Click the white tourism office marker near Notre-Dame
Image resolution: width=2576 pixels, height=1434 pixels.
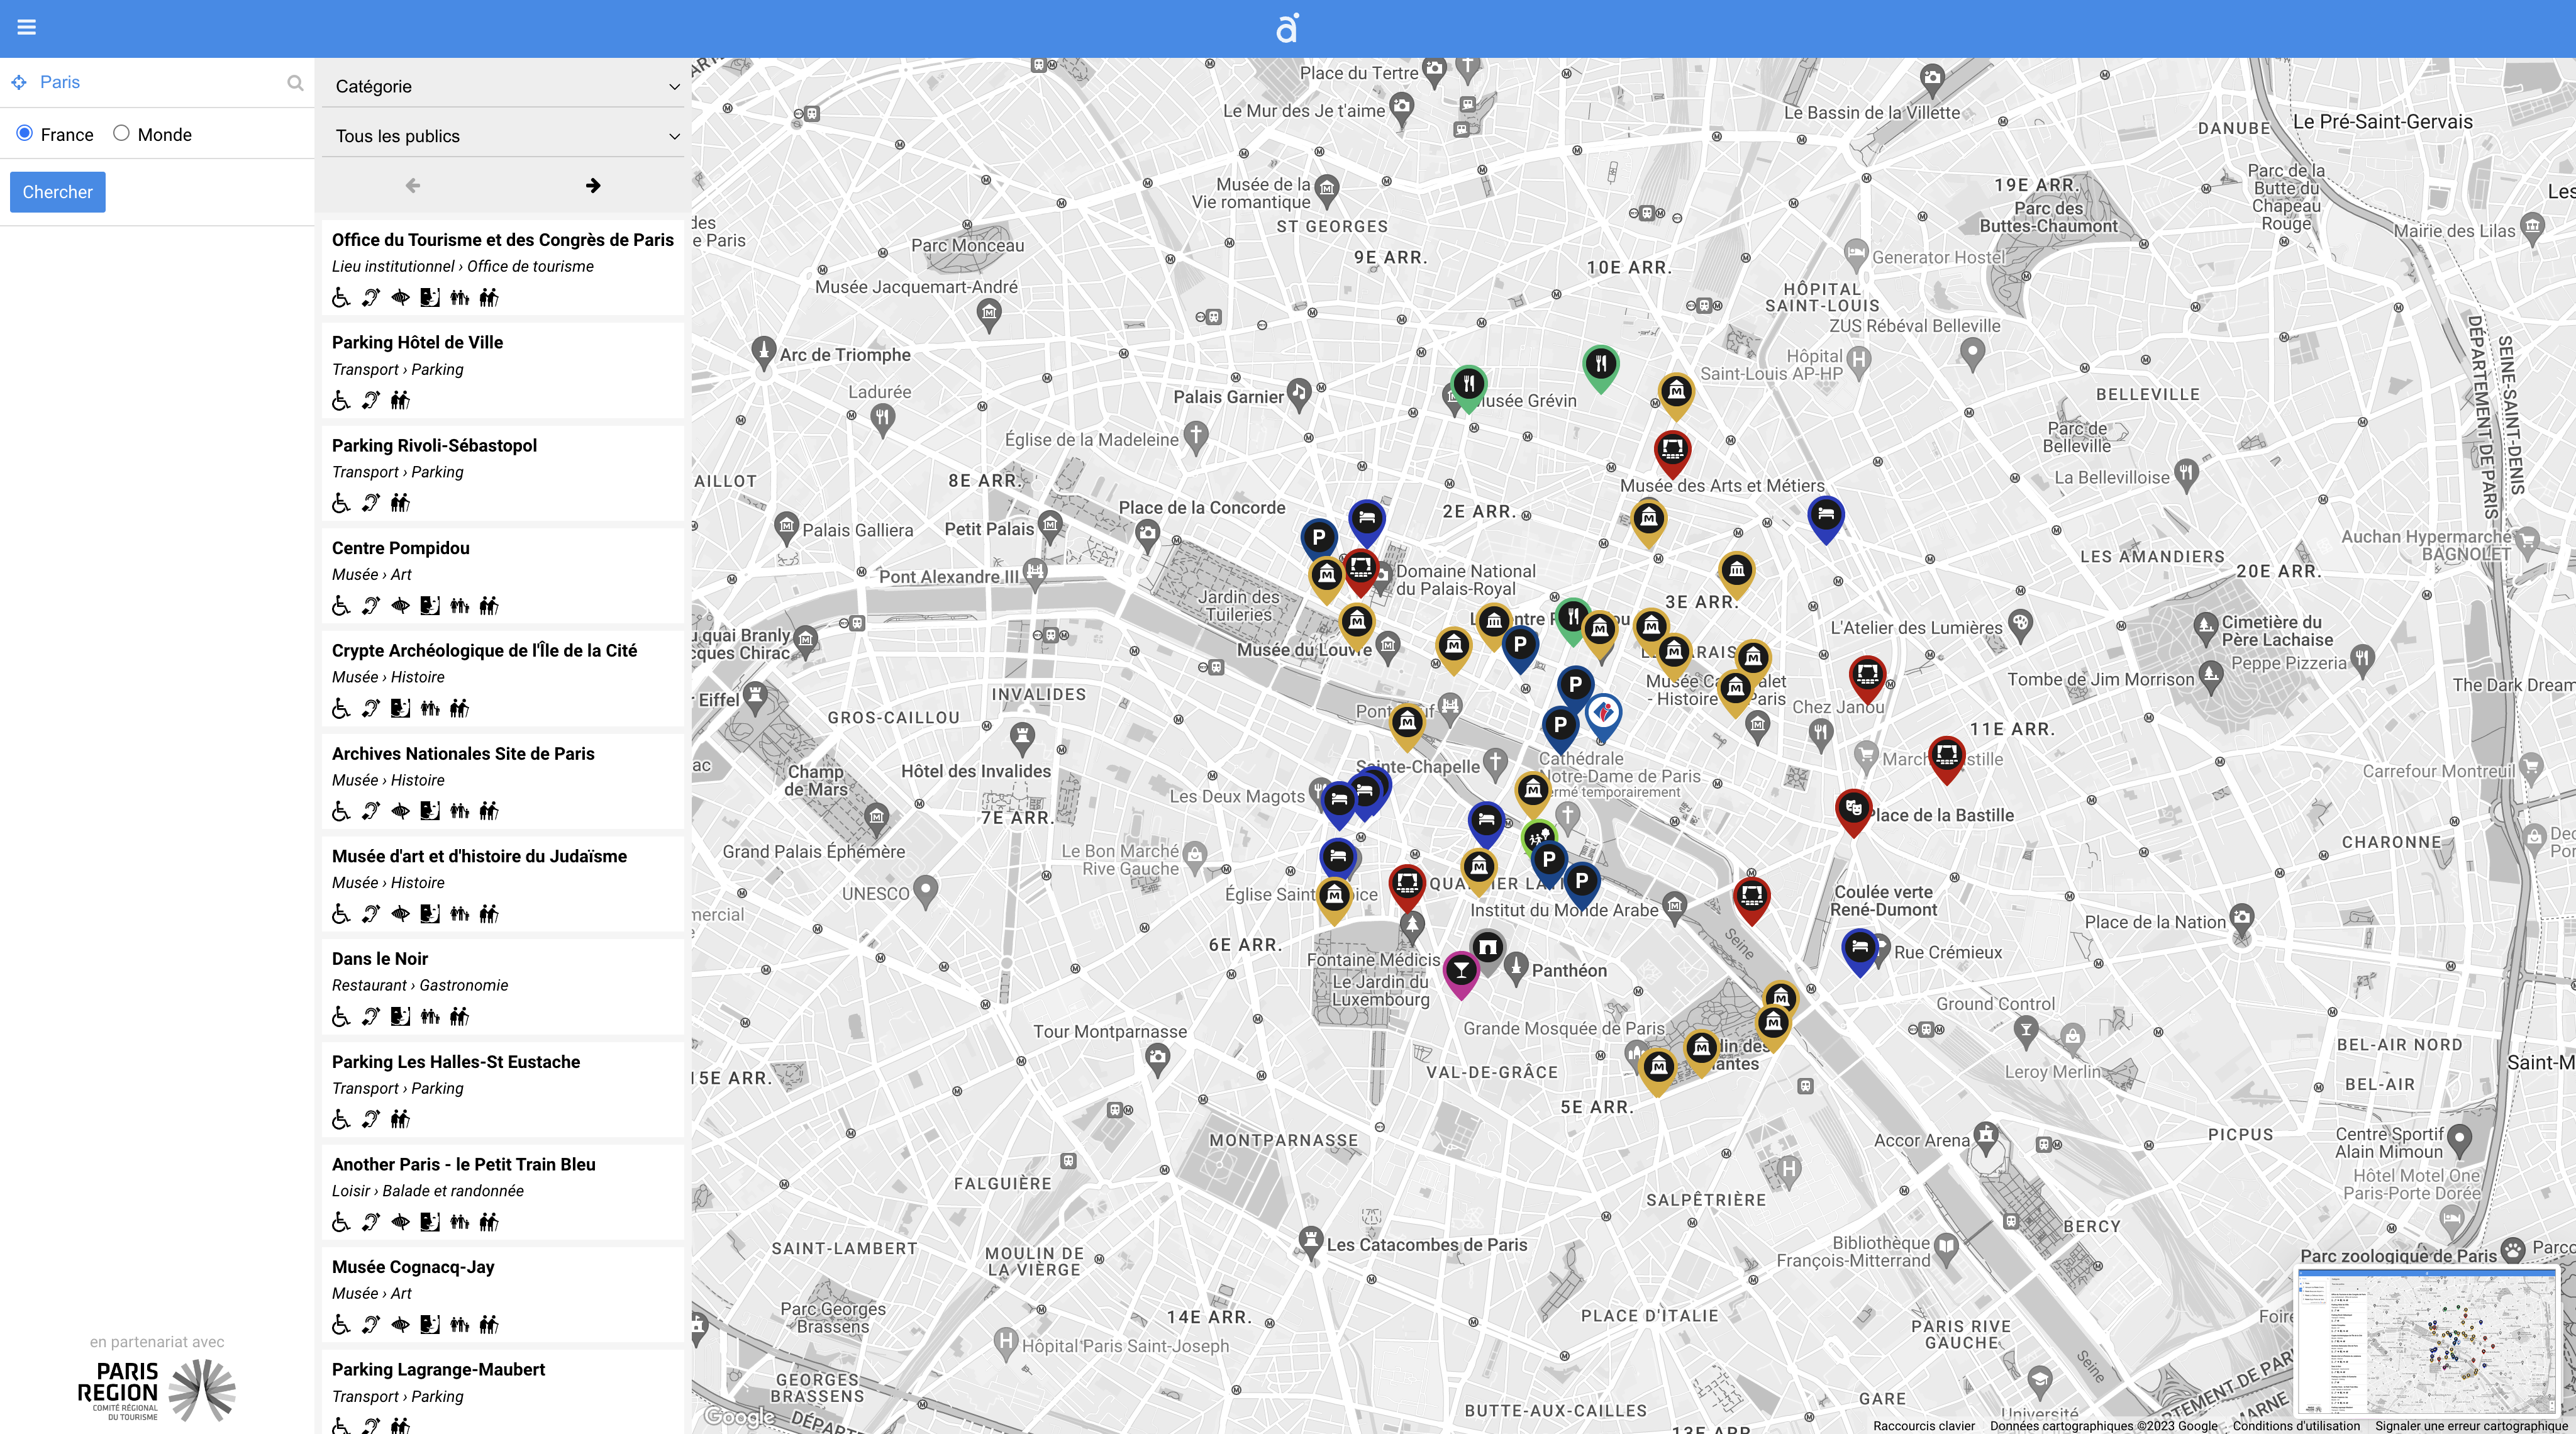1603,716
